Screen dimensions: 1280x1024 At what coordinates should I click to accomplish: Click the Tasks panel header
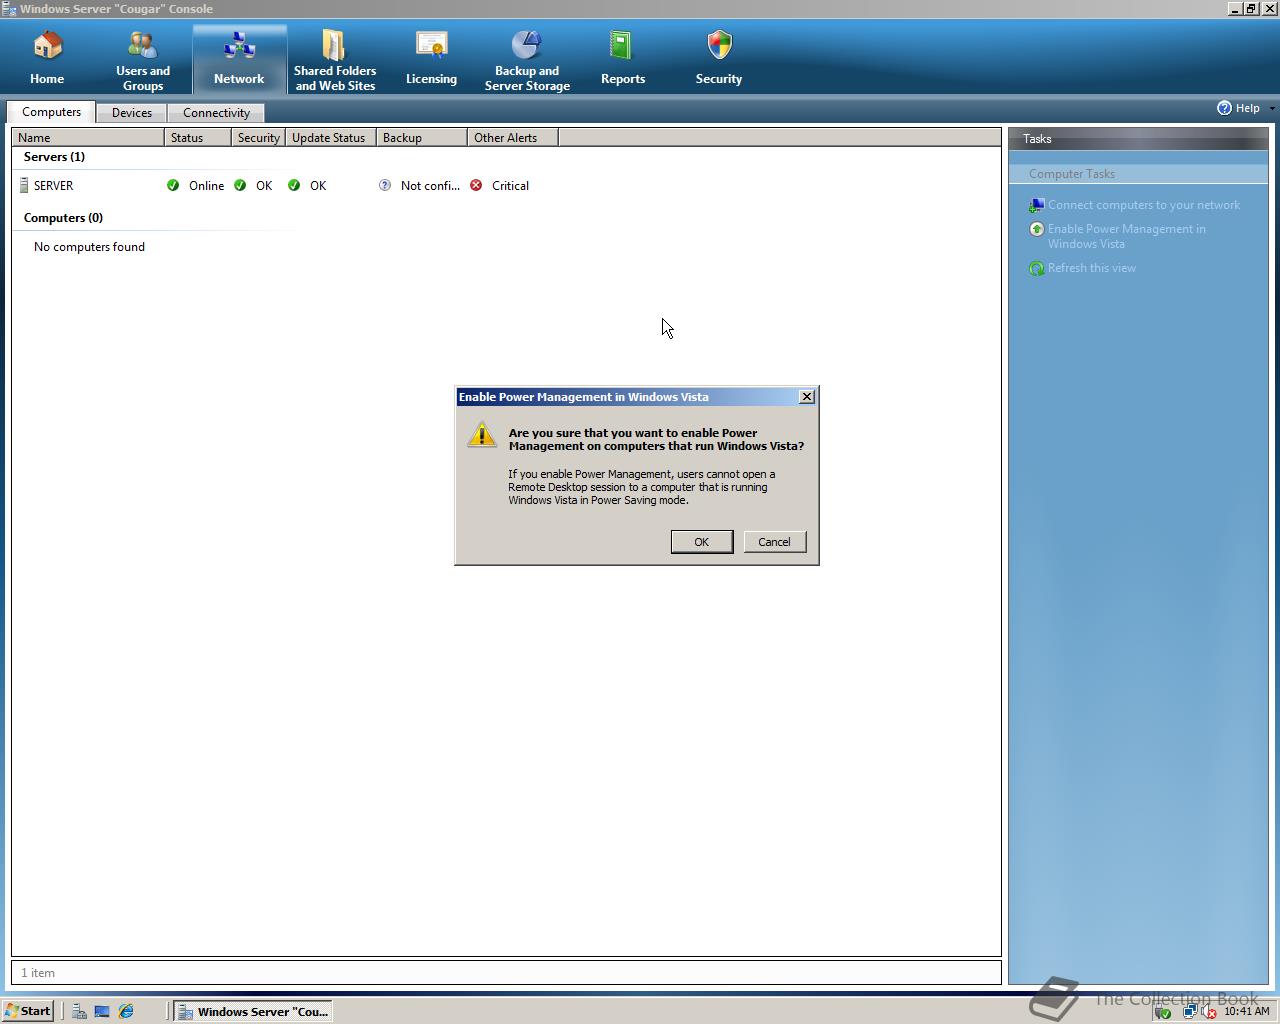coord(1138,139)
